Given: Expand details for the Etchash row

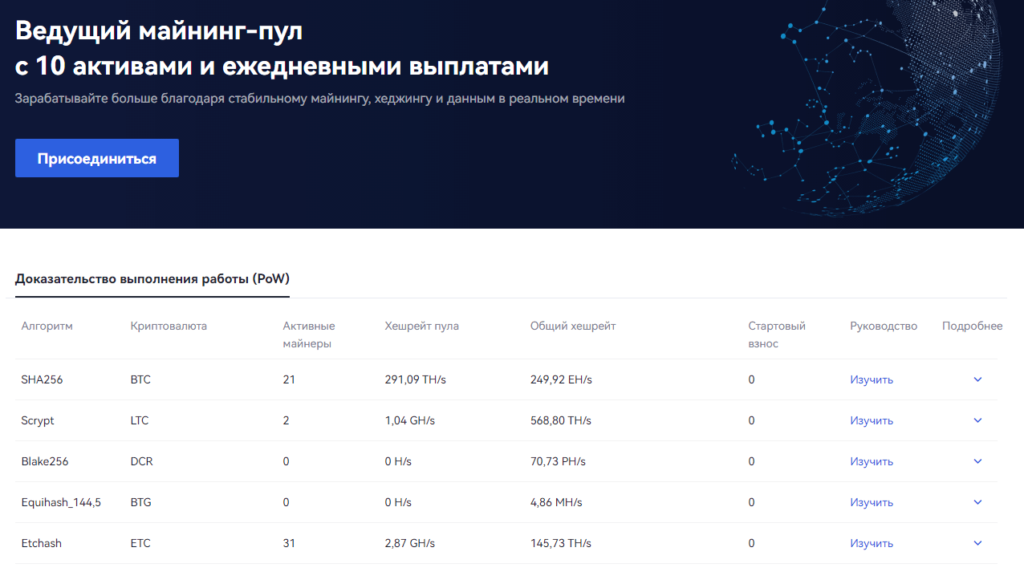Looking at the screenshot, I should [x=976, y=543].
